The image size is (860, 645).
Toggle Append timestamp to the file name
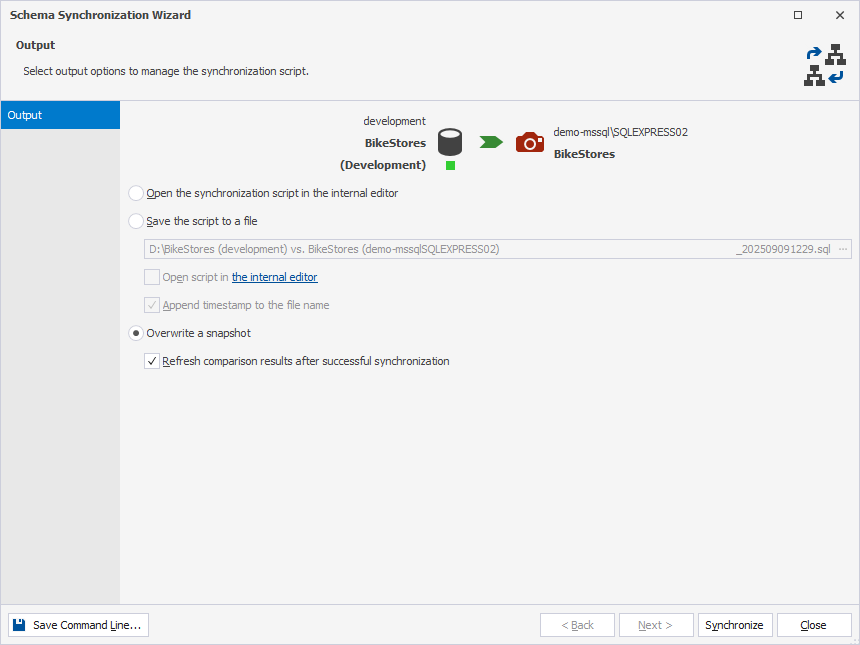(x=151, y=305)
